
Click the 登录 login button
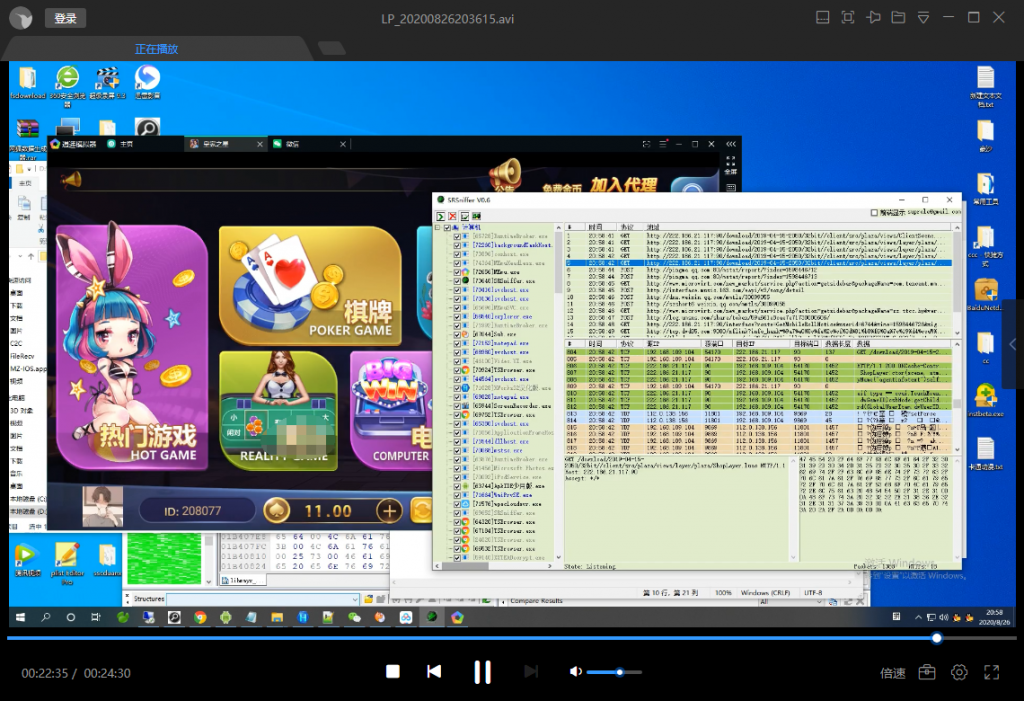(x=65, y=18)
